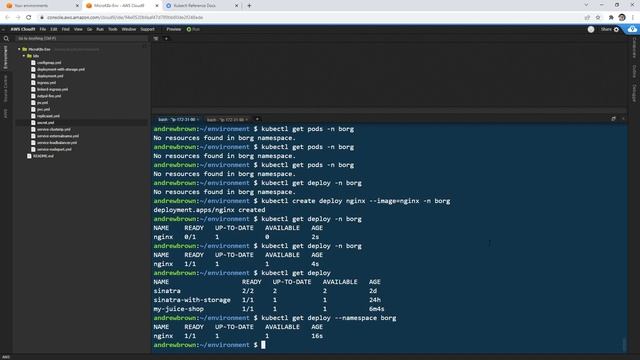This screenshot has width=640, height=360.
Task: Switch to second bash terminal tab
Action: [226, 120]
